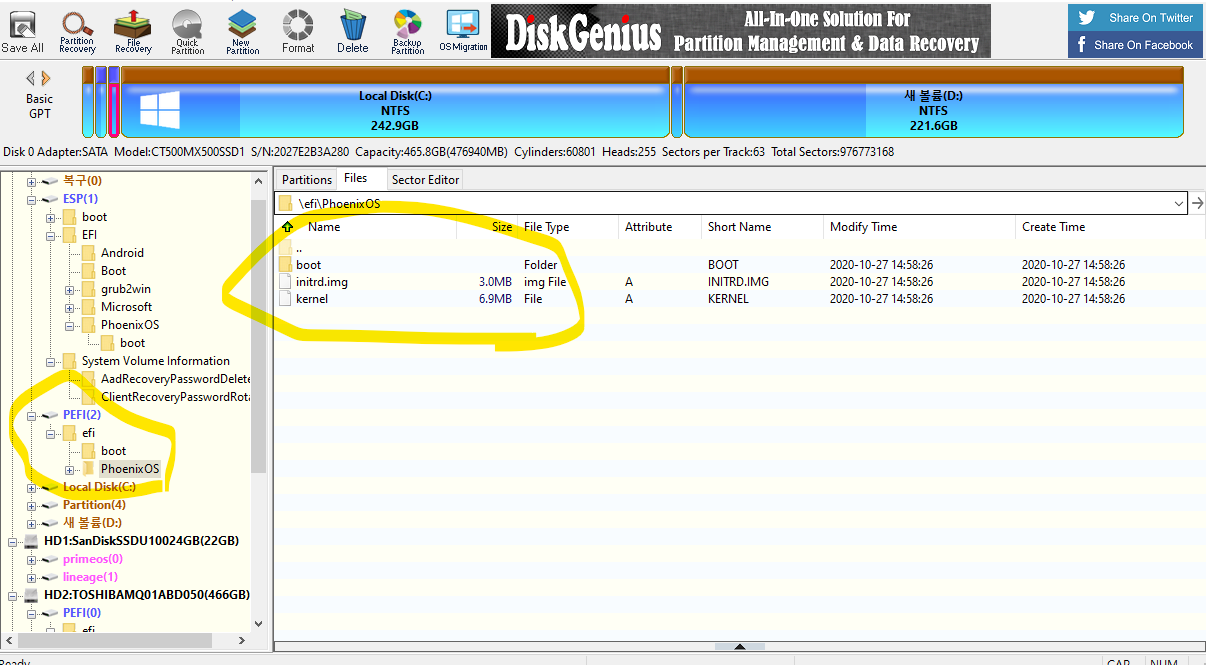
Task: Expand the boot folder under ESP(1)
Action: (50, 217)
